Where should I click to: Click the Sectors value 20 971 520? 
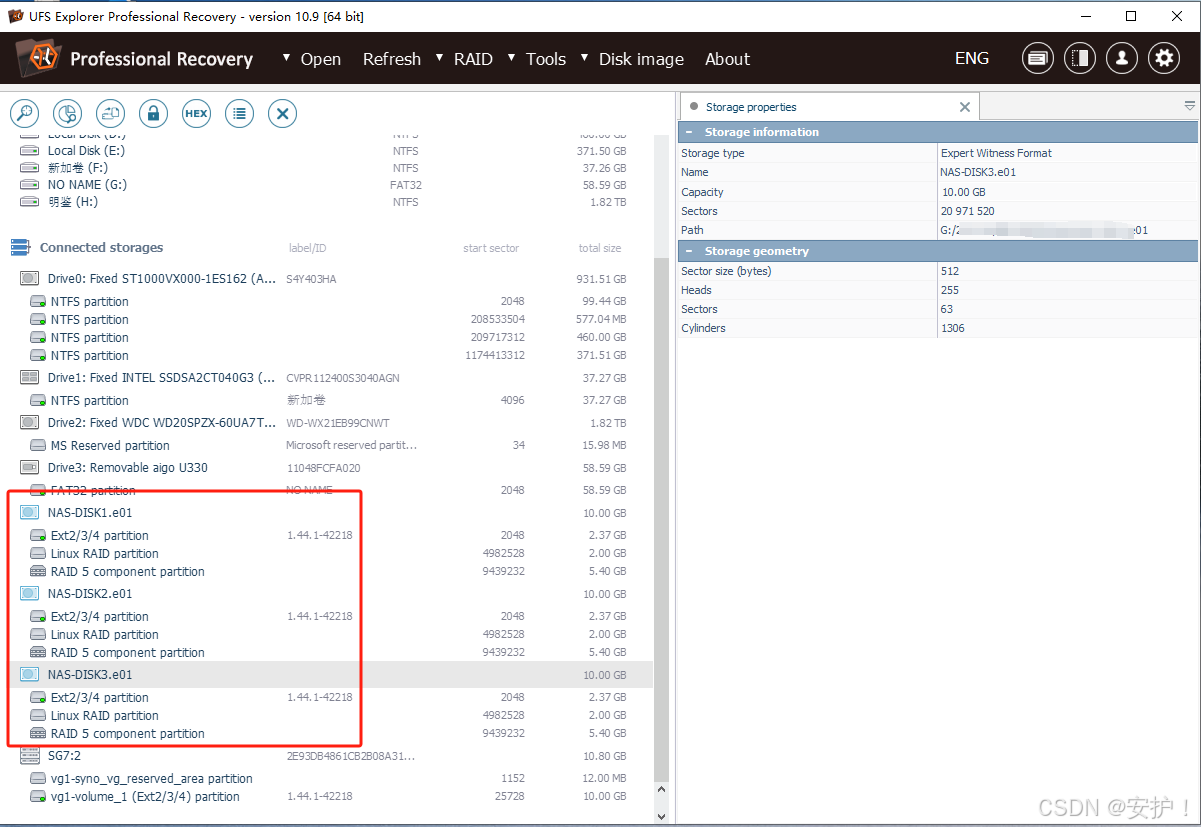pos(968,211)
